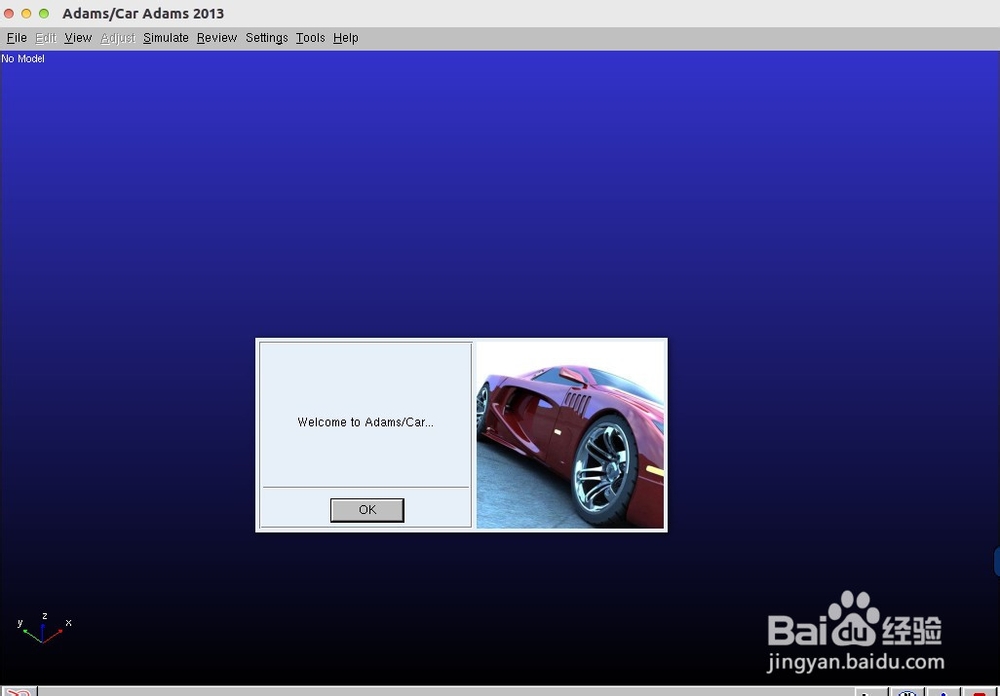Close the Adams/Car window with the red button
This screenshot has height=696, width=1000.
pyautogui.click(x=9, y=13)
